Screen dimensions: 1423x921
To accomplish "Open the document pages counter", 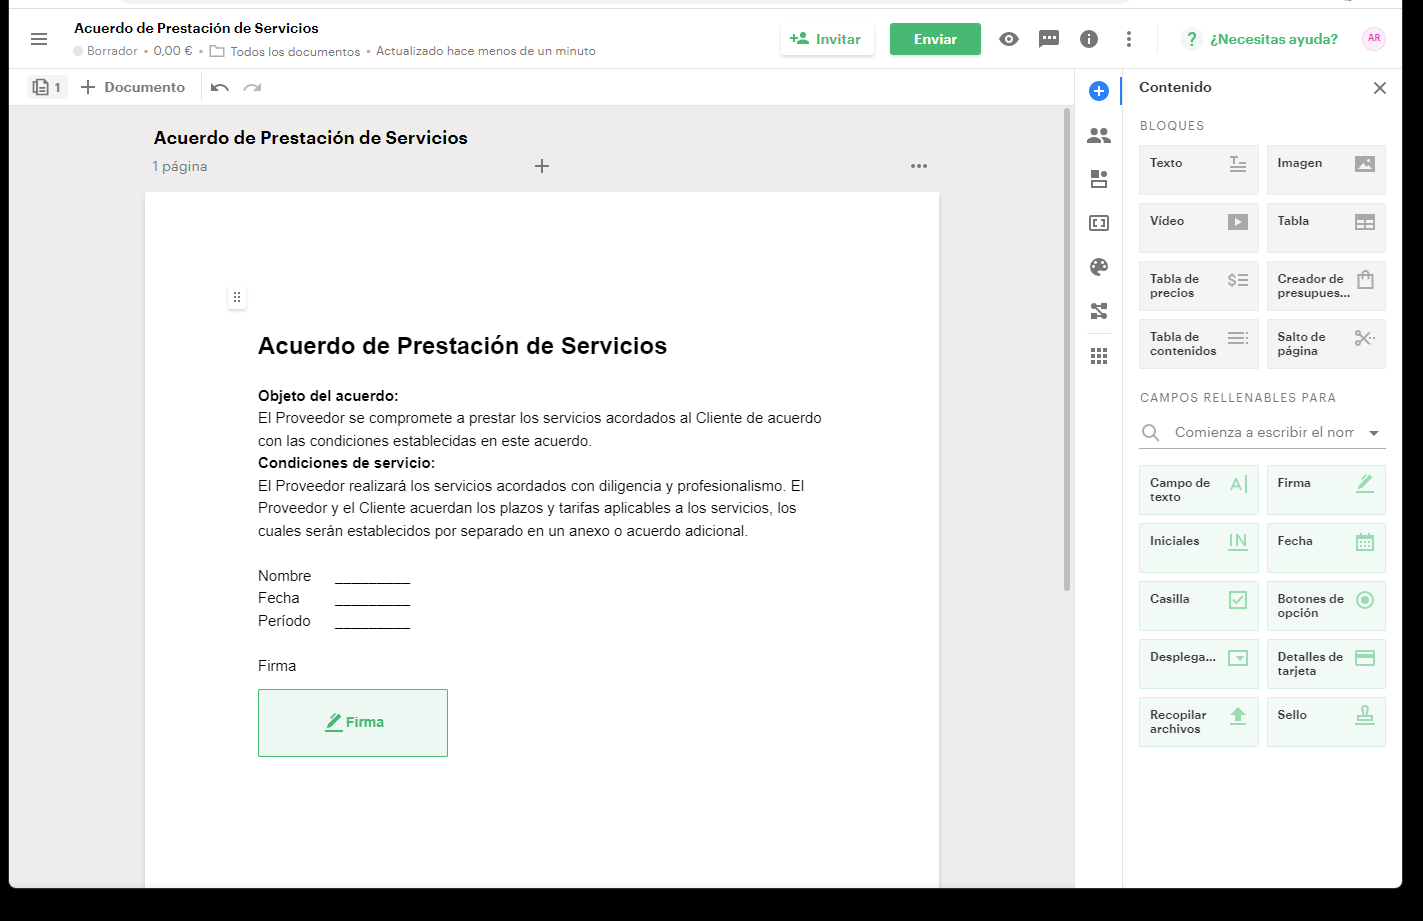I will (x=47, y=87).
